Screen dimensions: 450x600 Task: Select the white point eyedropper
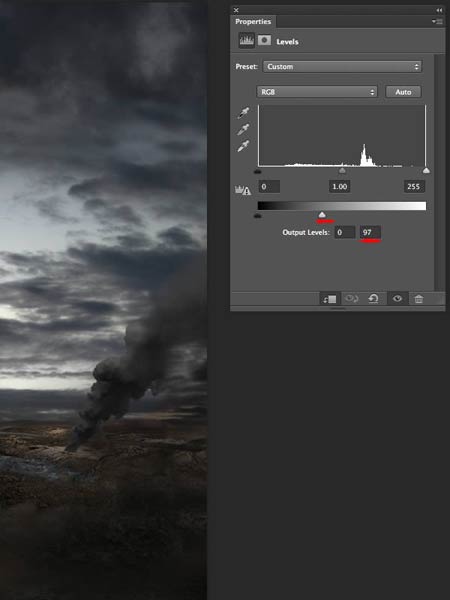click(x=243, y=146)
